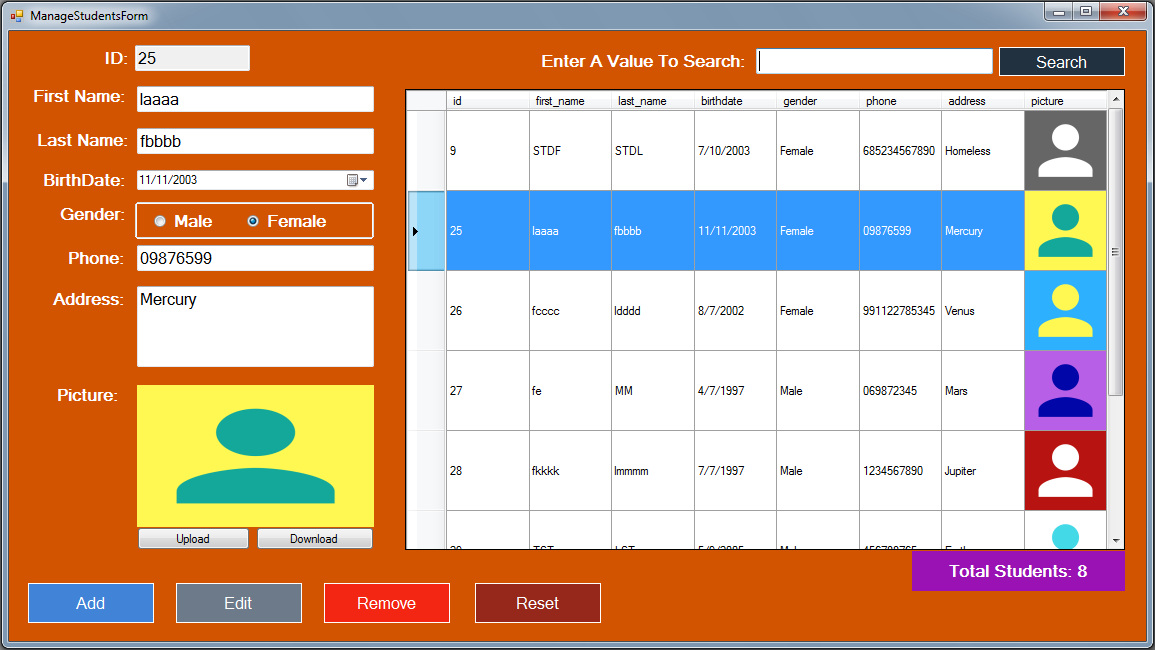The height and width of the screenshot is (650, 1155).
Task: Click the gray avatar picture for student 9
Action: tap(1065, 150)
